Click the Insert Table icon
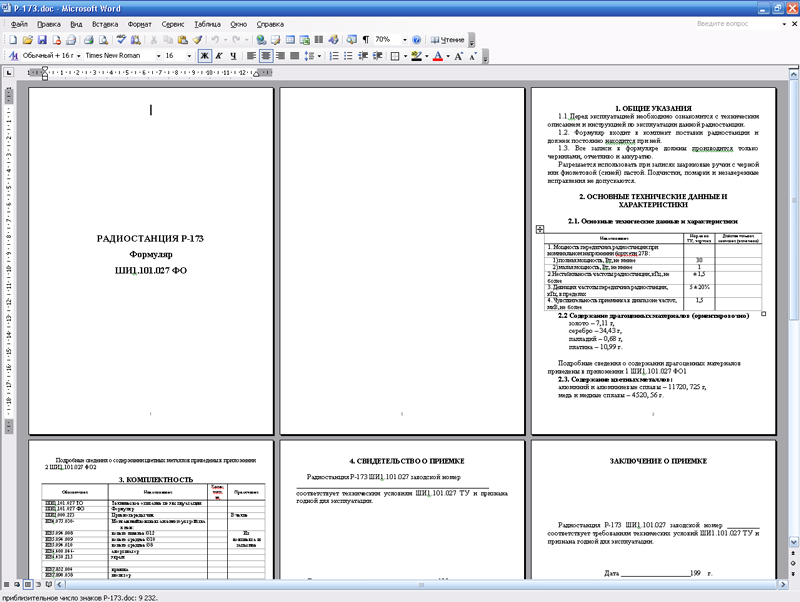The image size is (800, 602). coord(290,40)
